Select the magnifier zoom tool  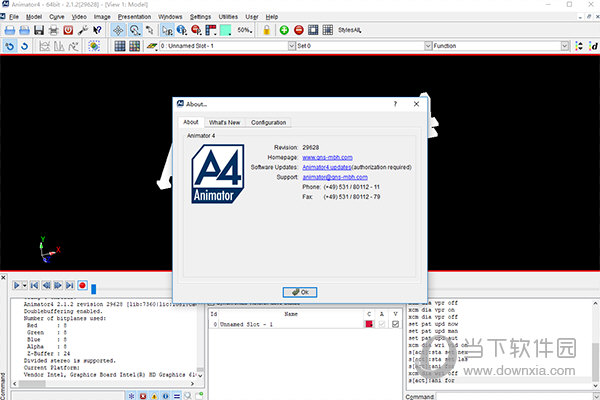pos(135,30)
